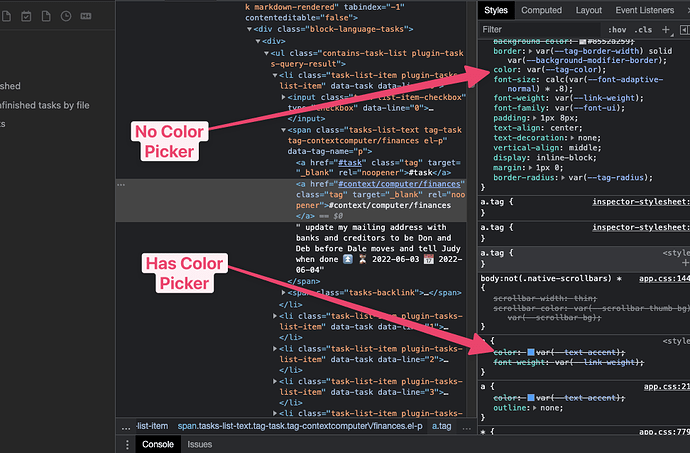Collapse the div.block-language-tasks node

(x=249, y=29)
